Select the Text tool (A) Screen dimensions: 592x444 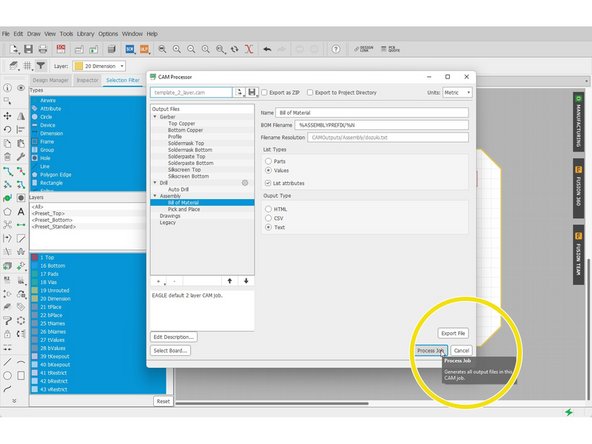(21, 211)
